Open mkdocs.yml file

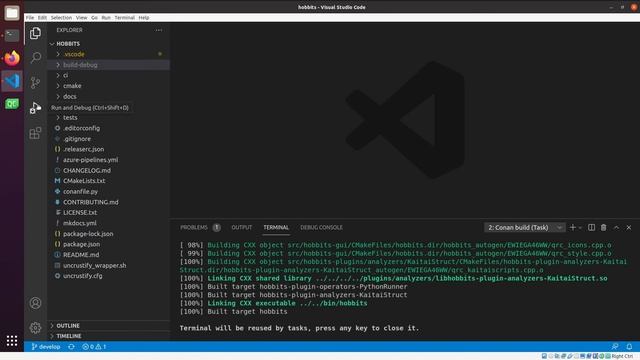(80, 223)
